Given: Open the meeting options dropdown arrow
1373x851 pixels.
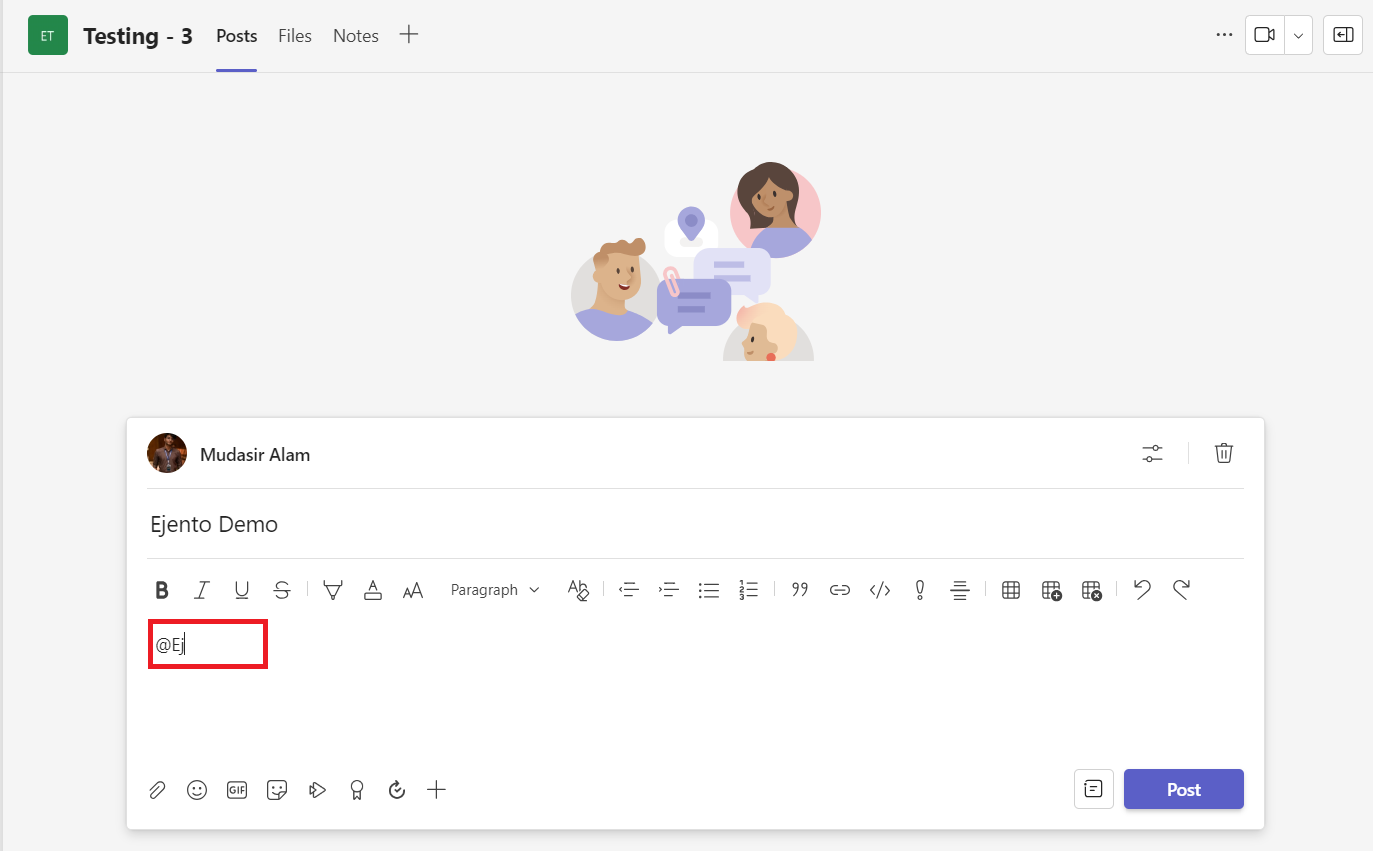Looking at the screenshot, I should (x=1298, y=35).
